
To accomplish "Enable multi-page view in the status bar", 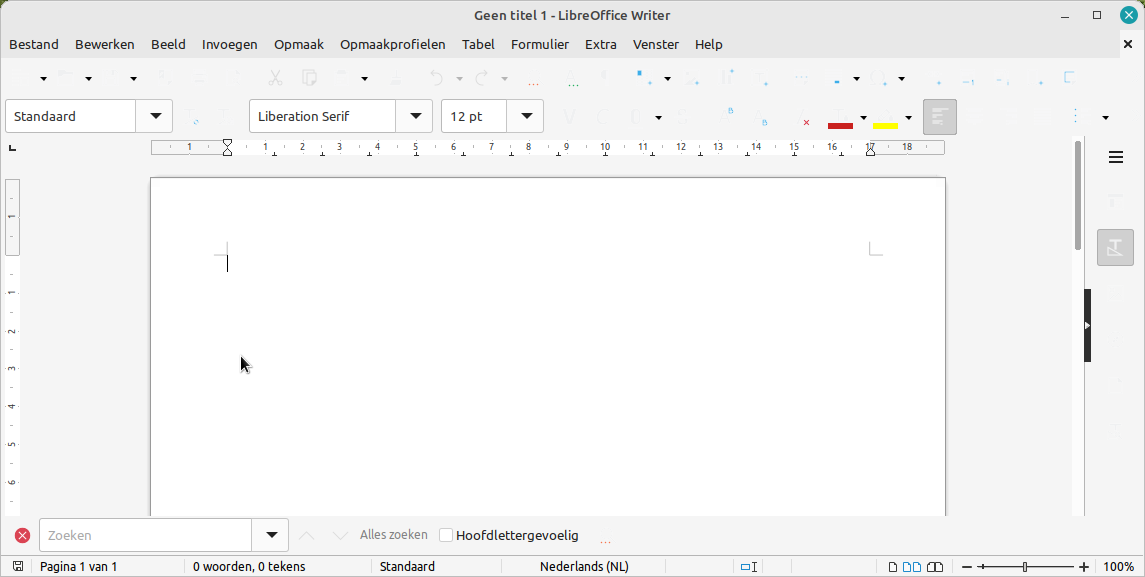I will [x=913, y=566].
